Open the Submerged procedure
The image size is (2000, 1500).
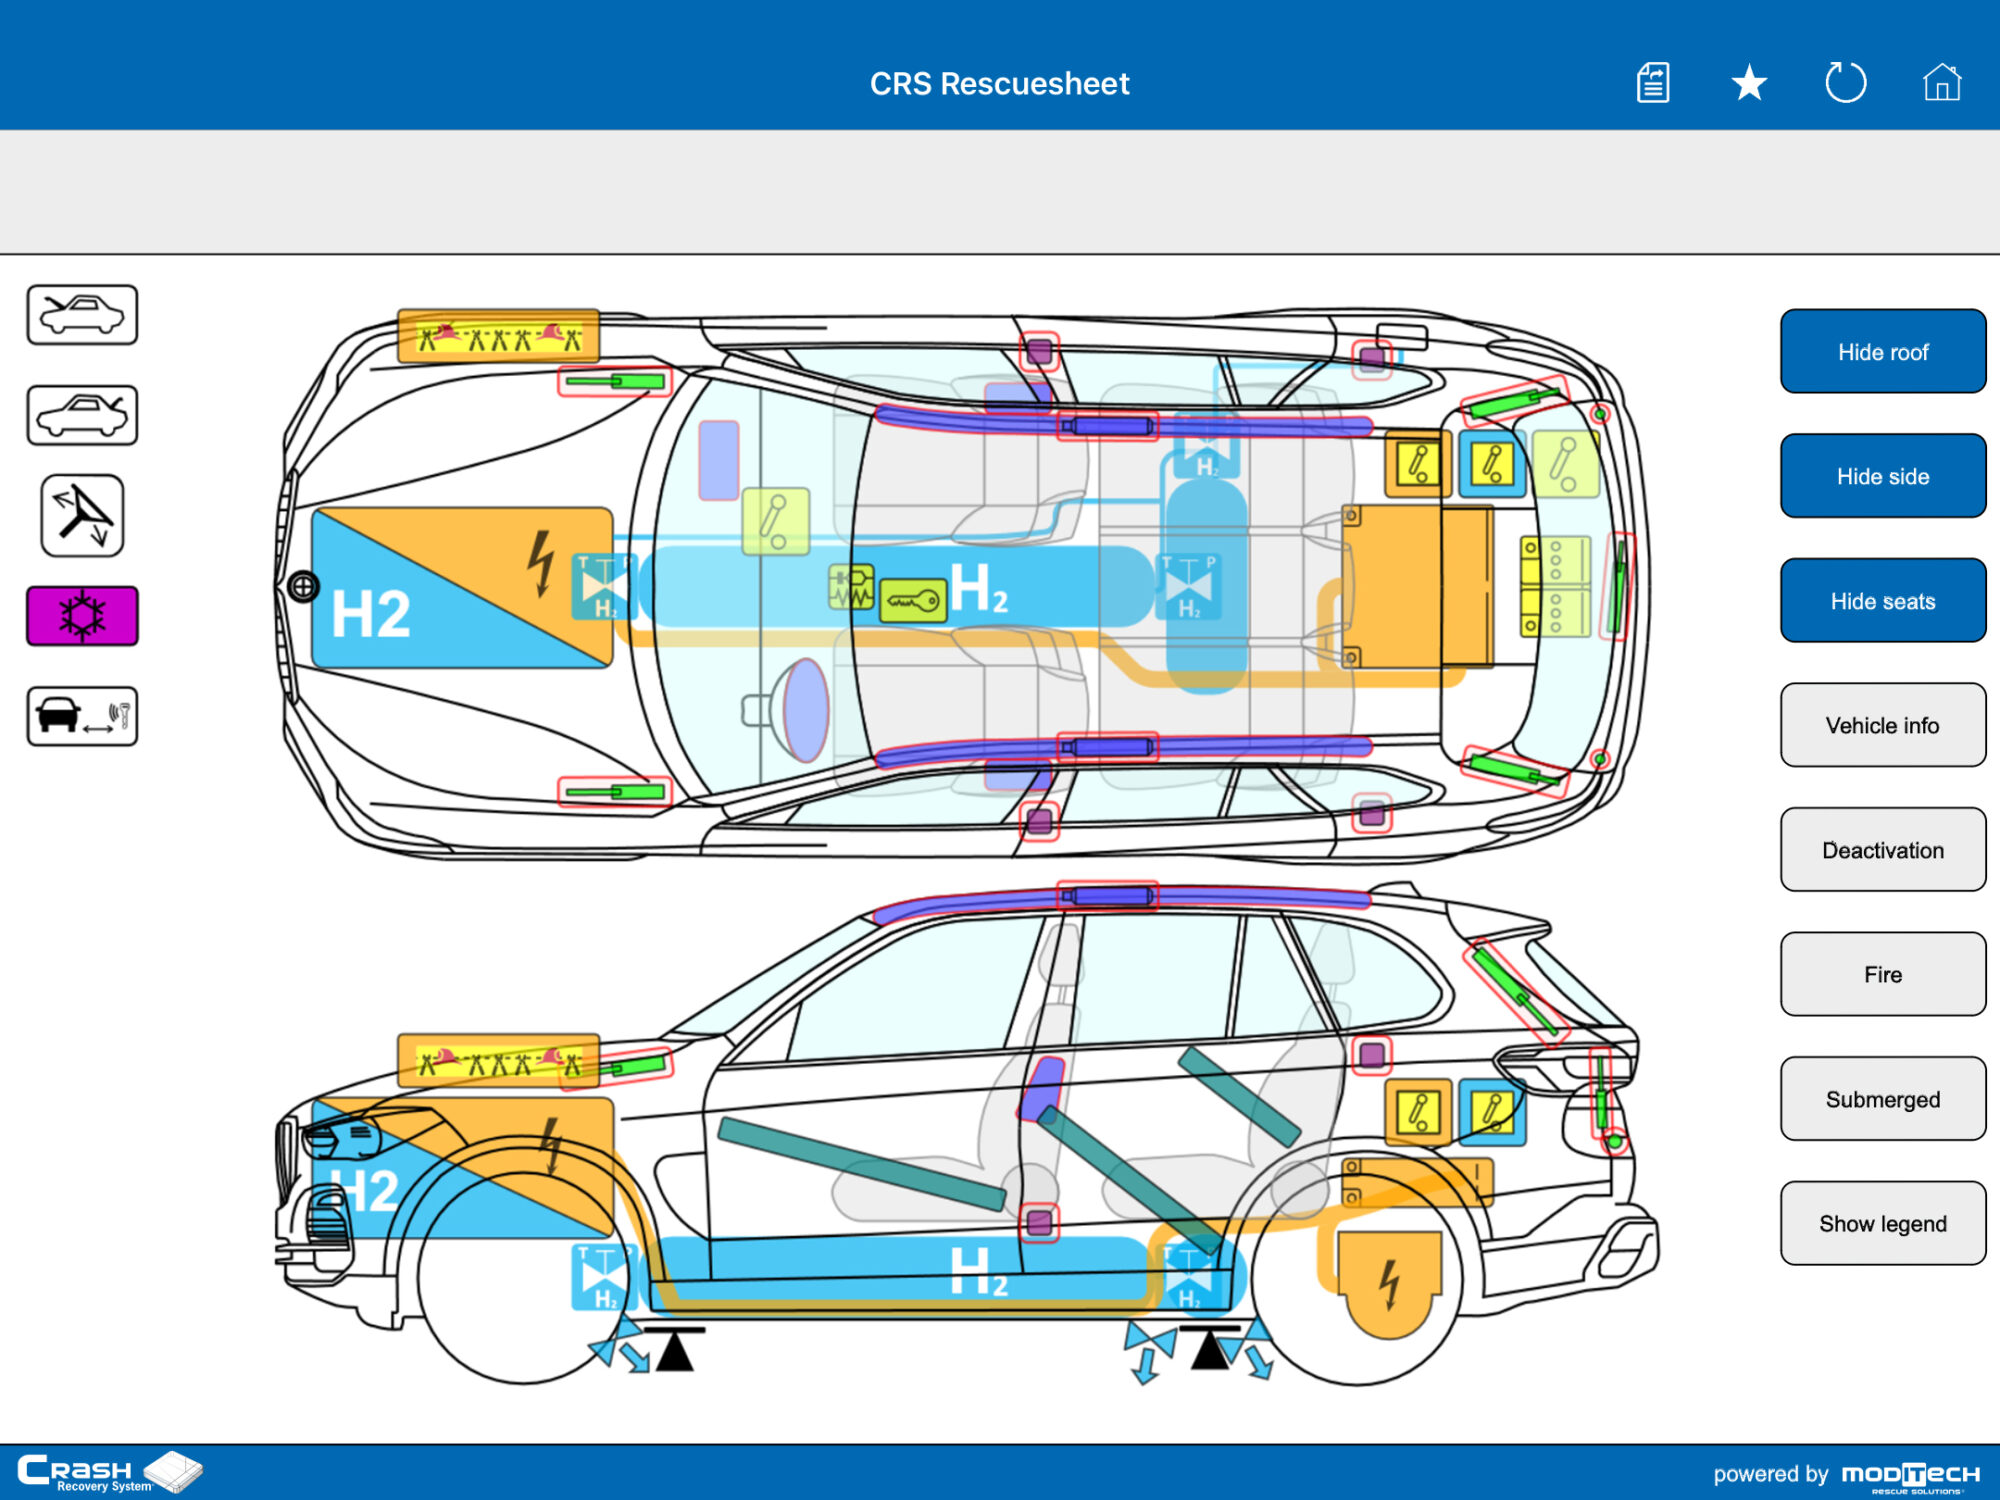(x=1883, y=1098)
